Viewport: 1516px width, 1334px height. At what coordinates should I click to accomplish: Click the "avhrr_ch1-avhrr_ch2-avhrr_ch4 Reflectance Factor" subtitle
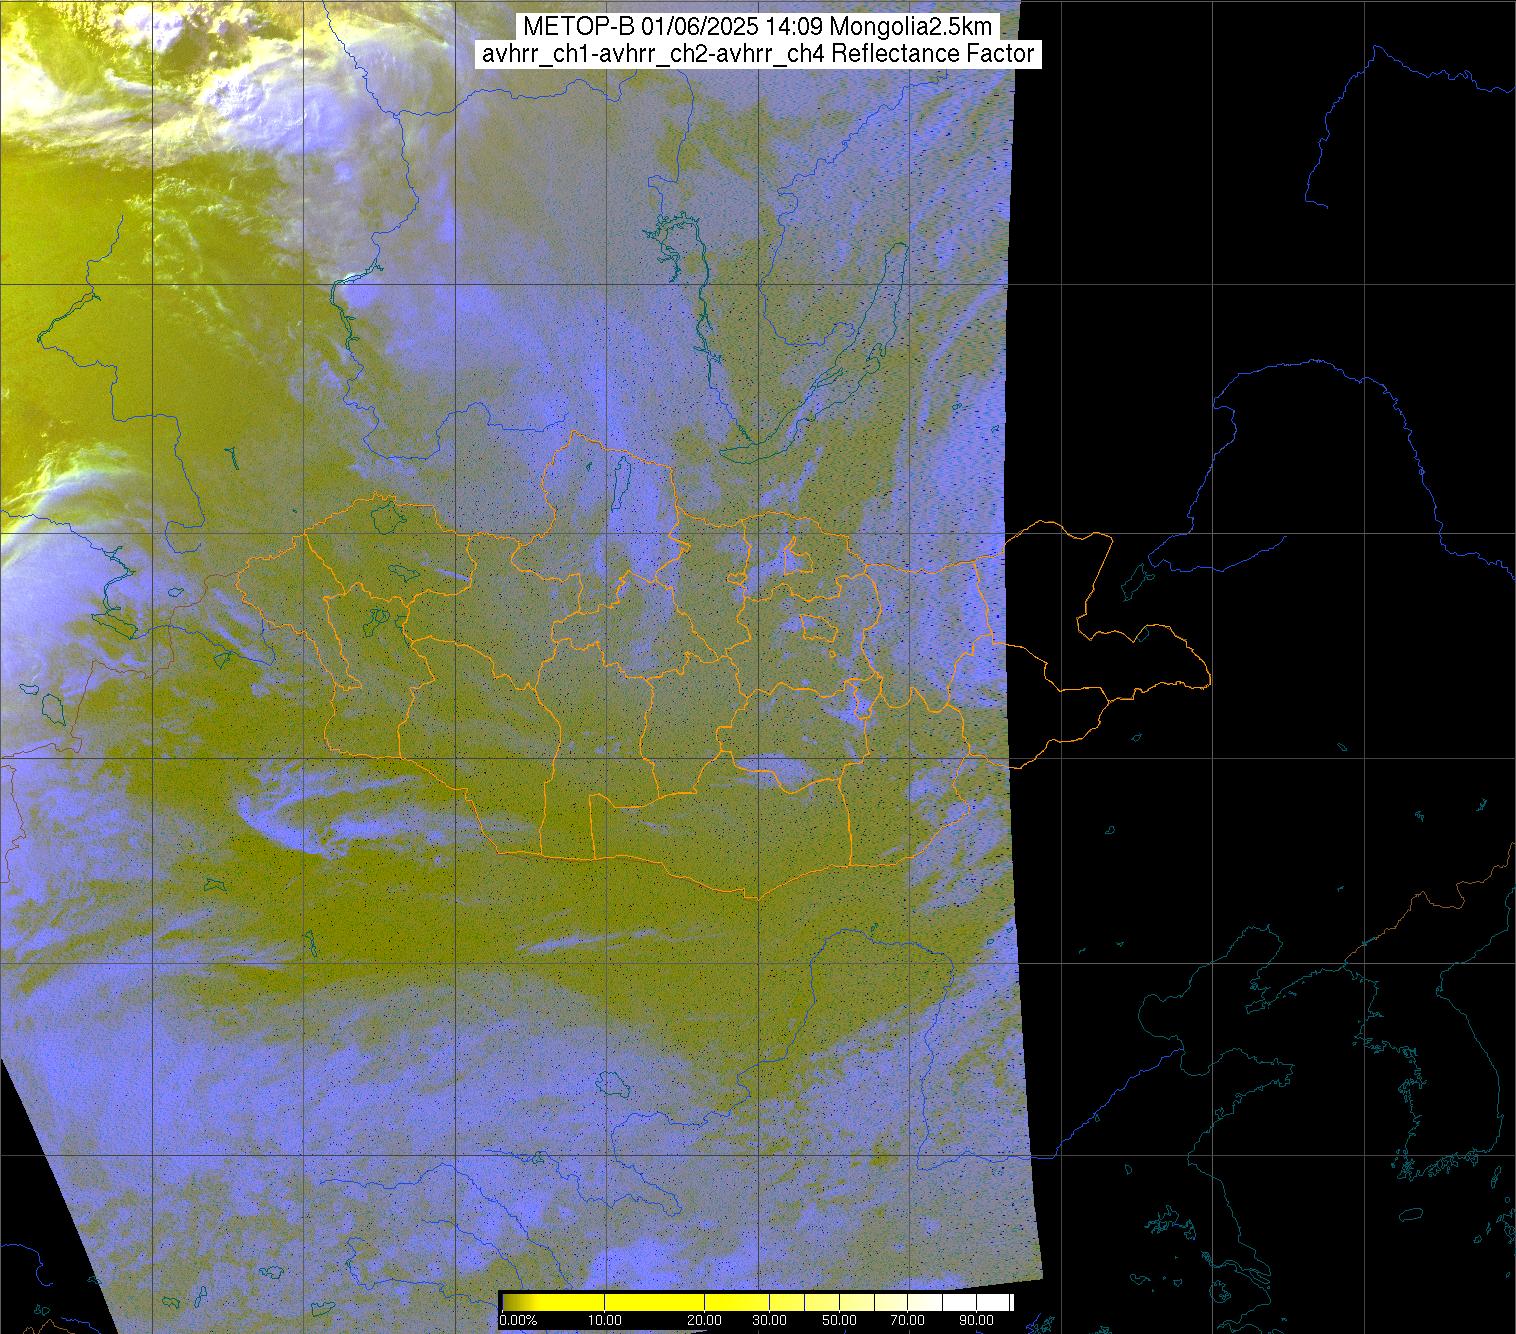click(758, 54)
